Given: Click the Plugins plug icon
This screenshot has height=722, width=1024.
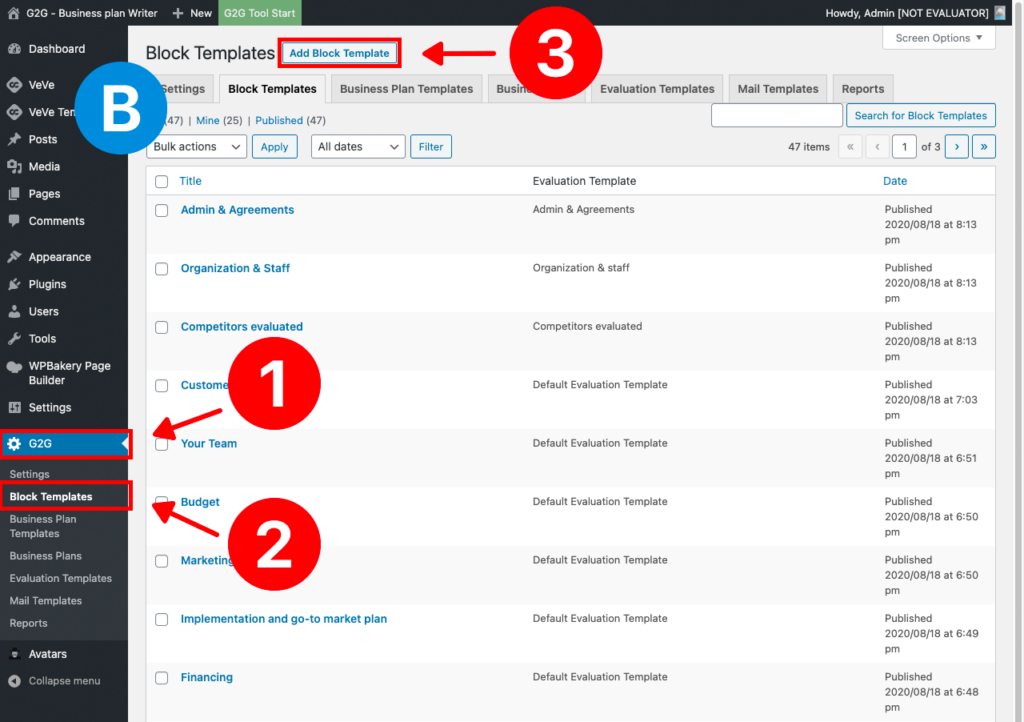Looking at the screenshot, I should tap(14, 284).
